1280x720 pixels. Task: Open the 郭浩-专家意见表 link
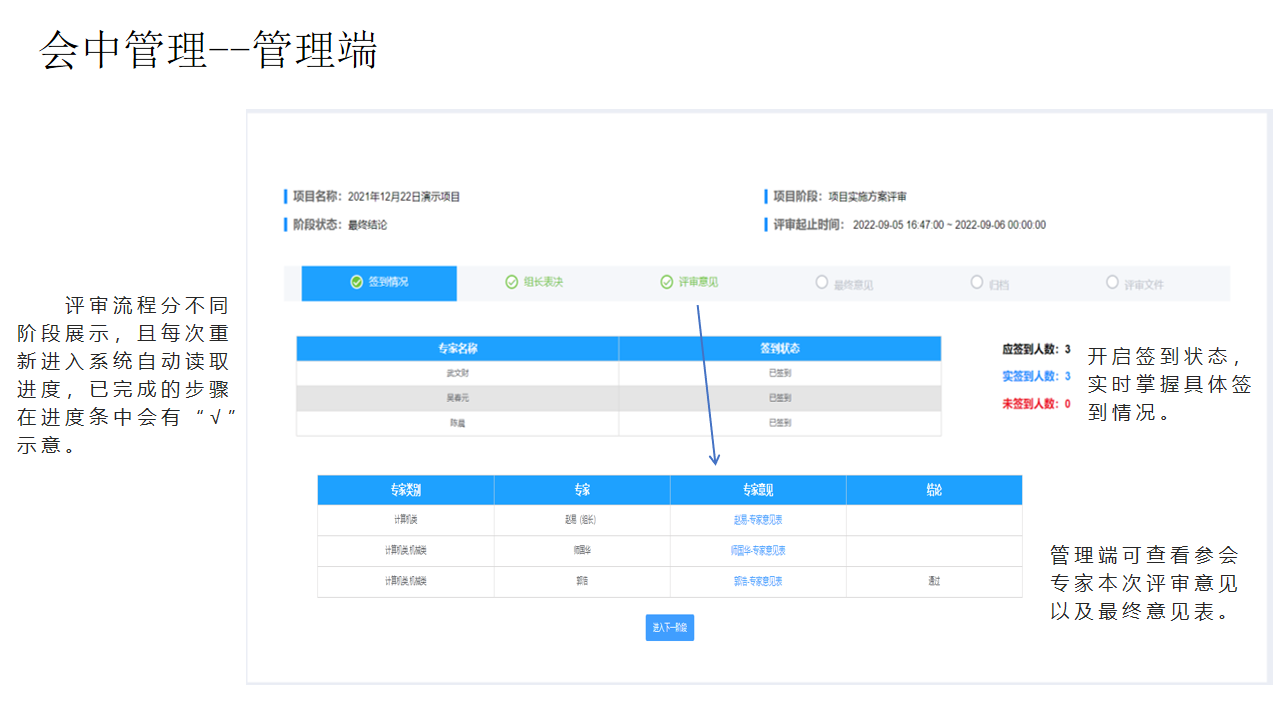pyautogui.click(x=758, y=581)
